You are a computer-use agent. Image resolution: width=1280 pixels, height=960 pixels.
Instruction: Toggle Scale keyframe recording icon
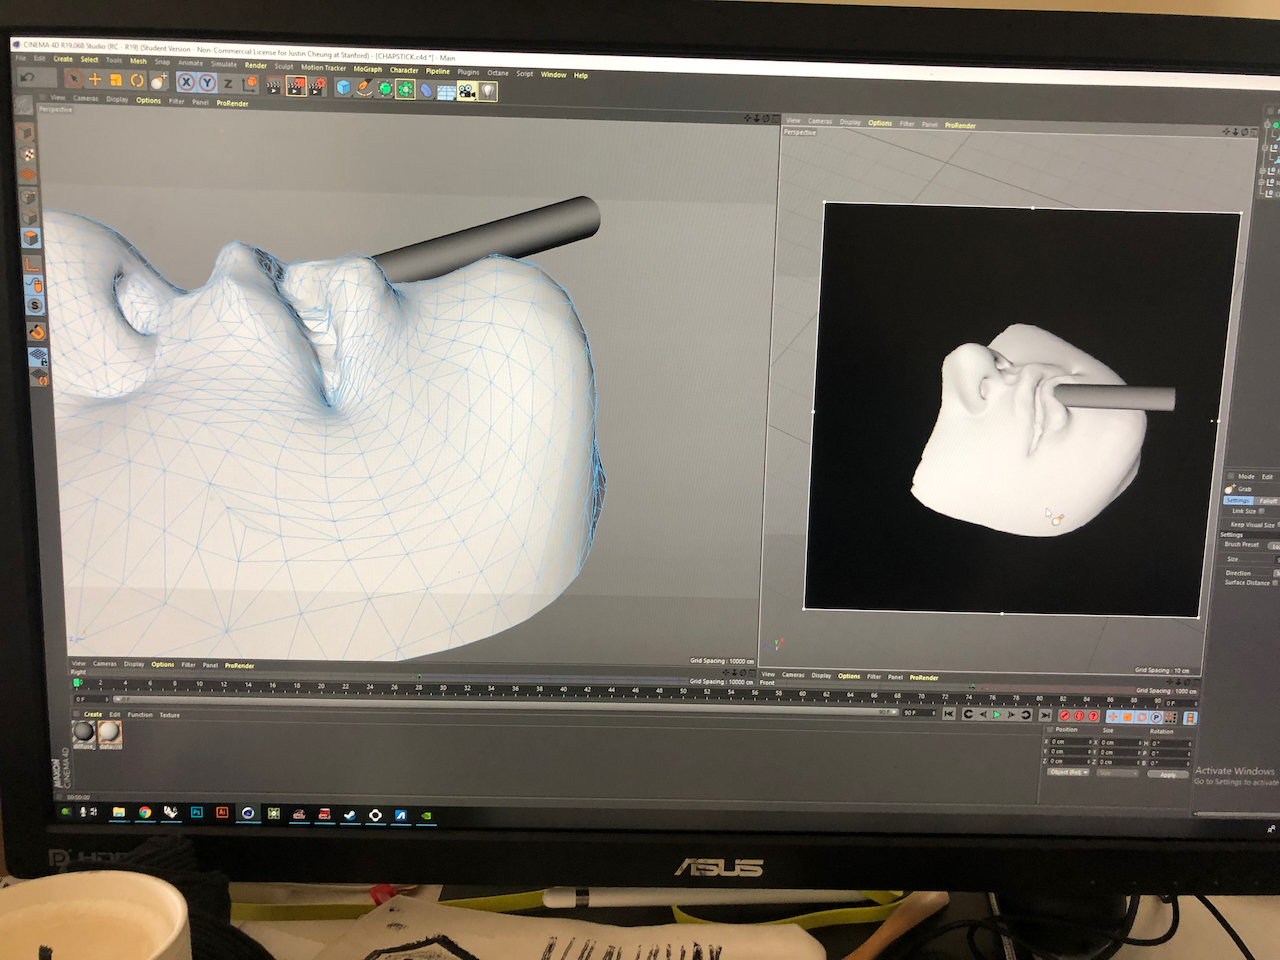1127,717
